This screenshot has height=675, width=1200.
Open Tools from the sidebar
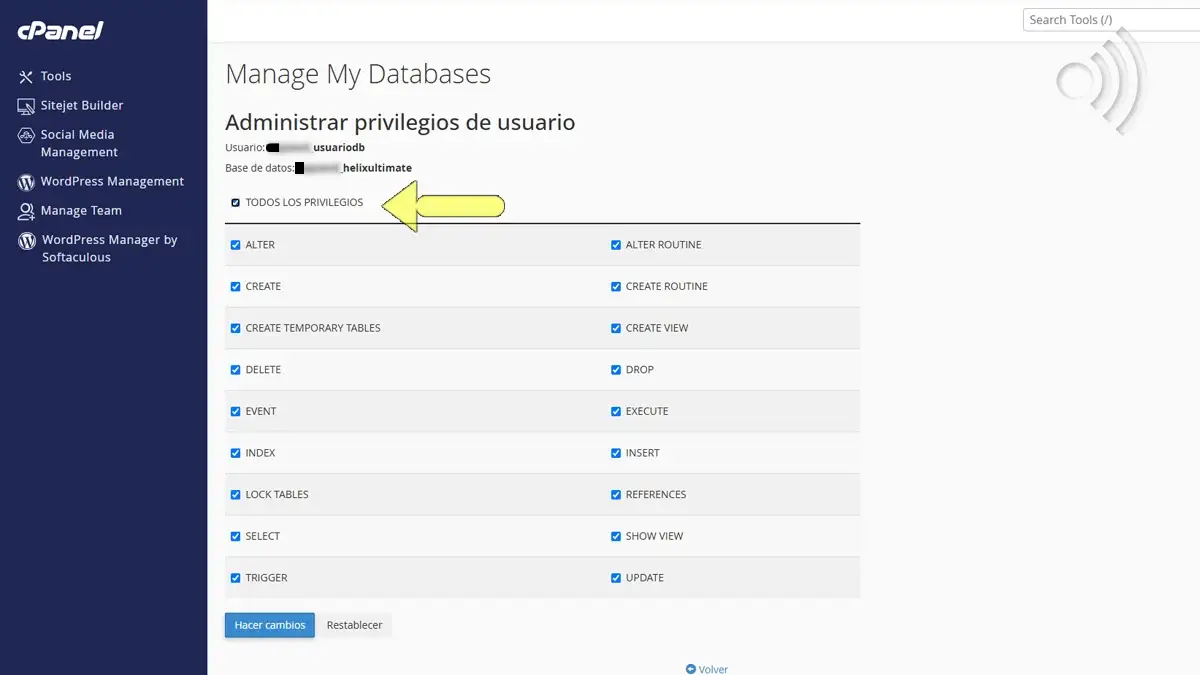tap(56, 76)
